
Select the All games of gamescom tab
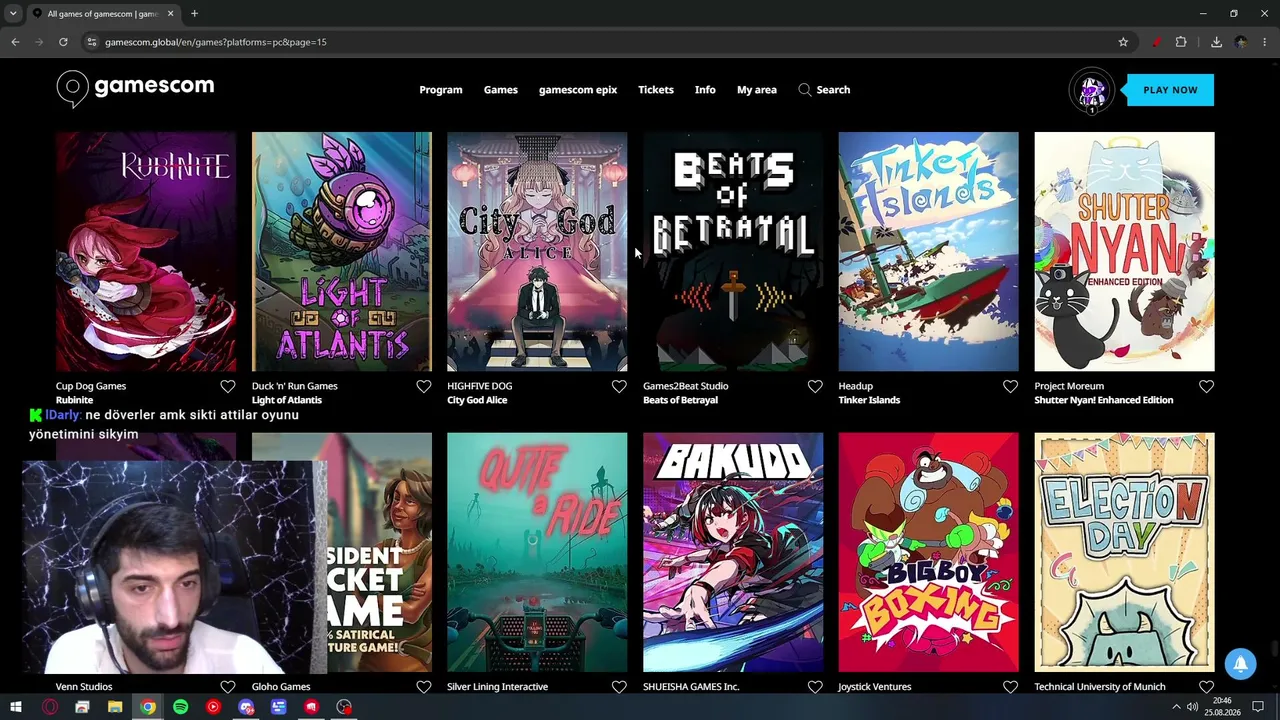point(103,14)
